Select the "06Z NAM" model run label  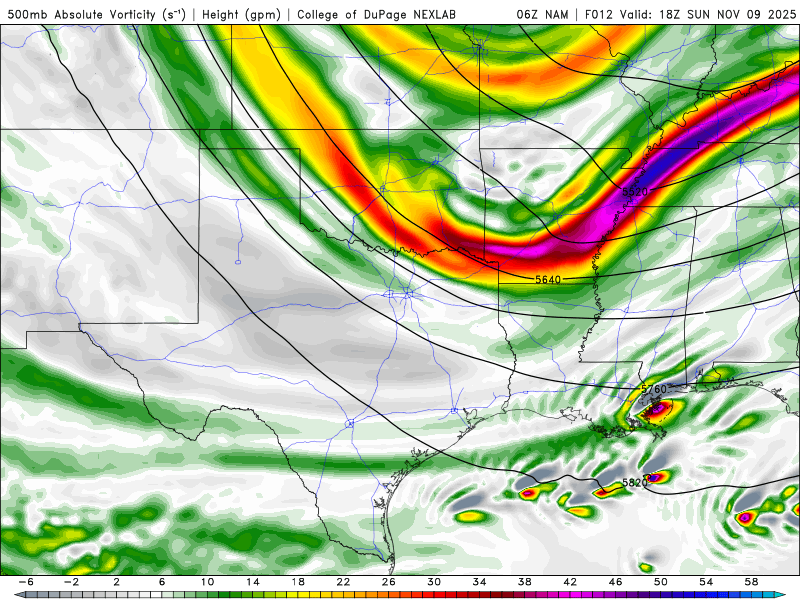[x=542, y=15]
